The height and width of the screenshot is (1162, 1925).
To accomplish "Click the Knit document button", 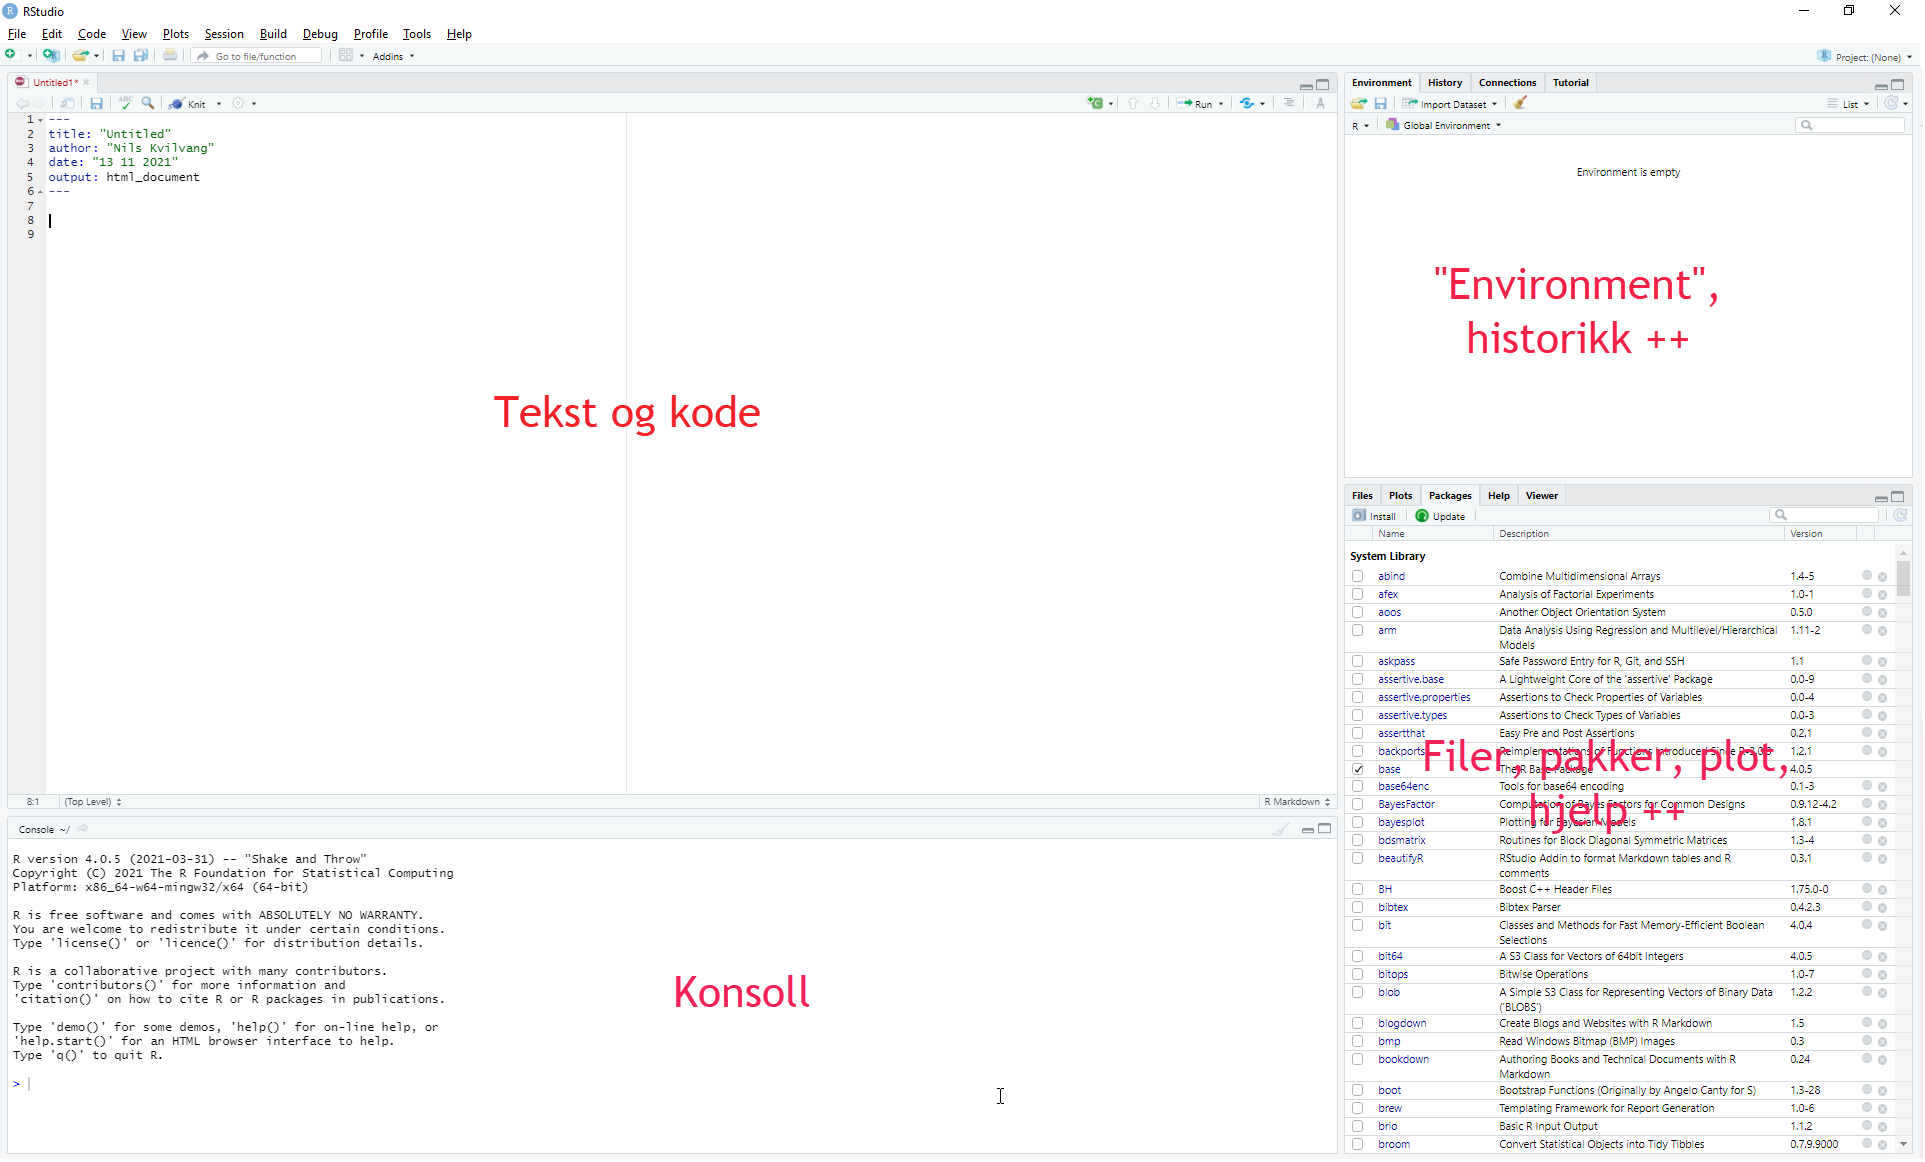I will click(x=188, y=104).
